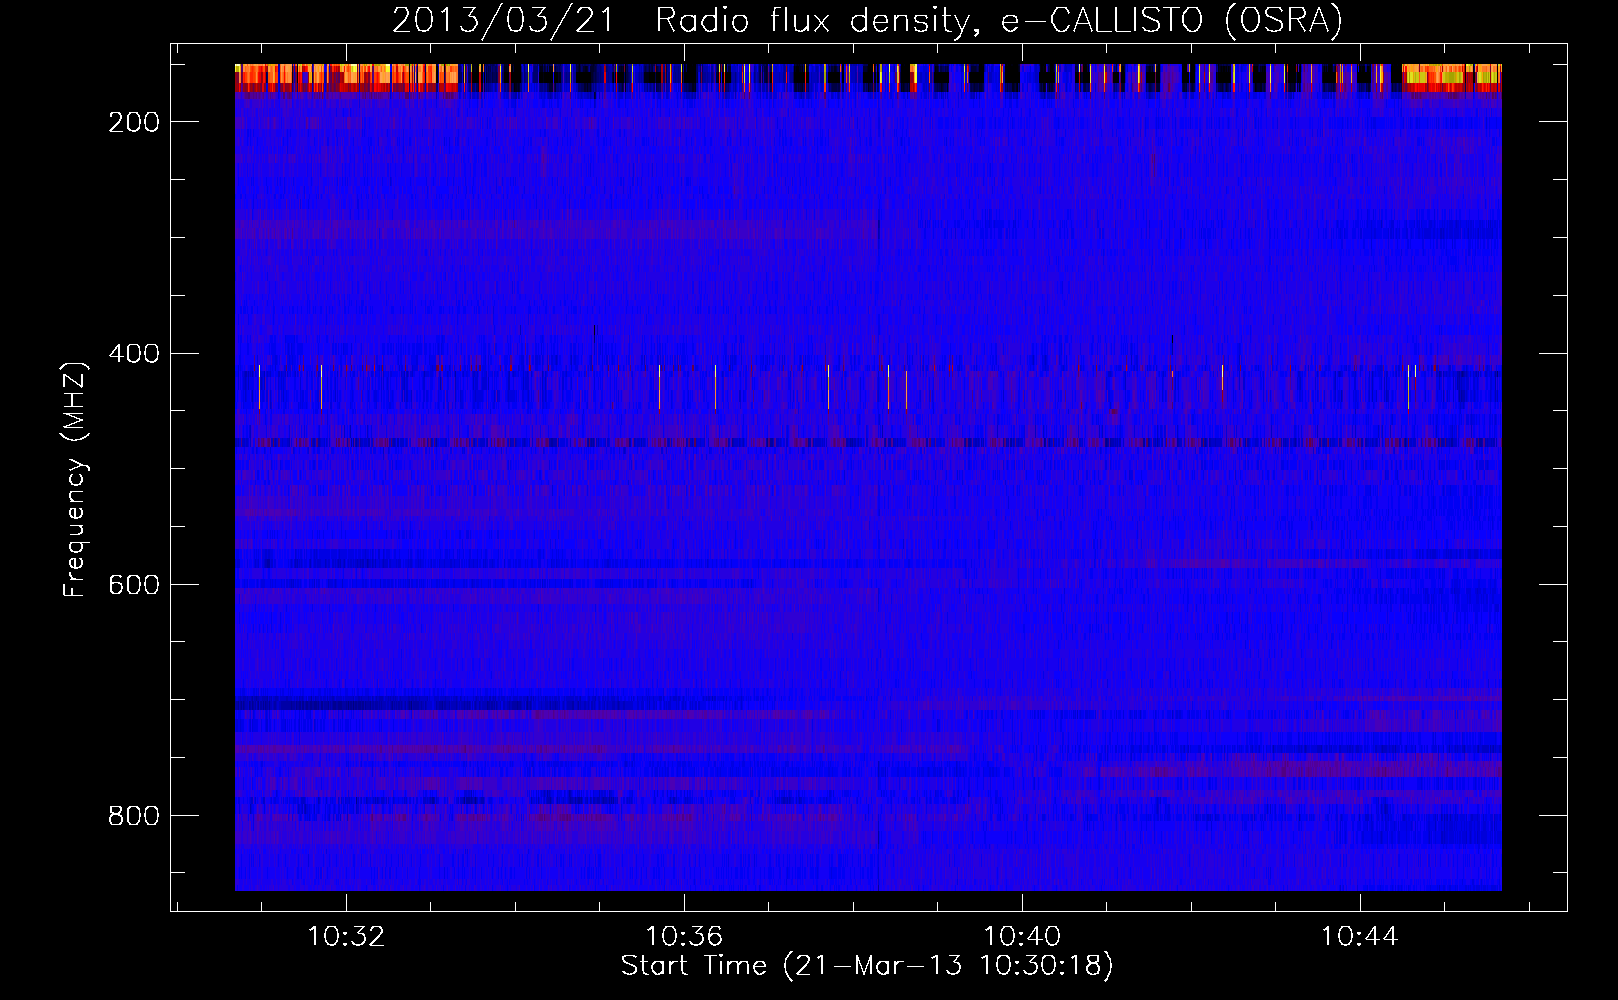Click the 10:32 time tick label

click(x=346, y=937)
